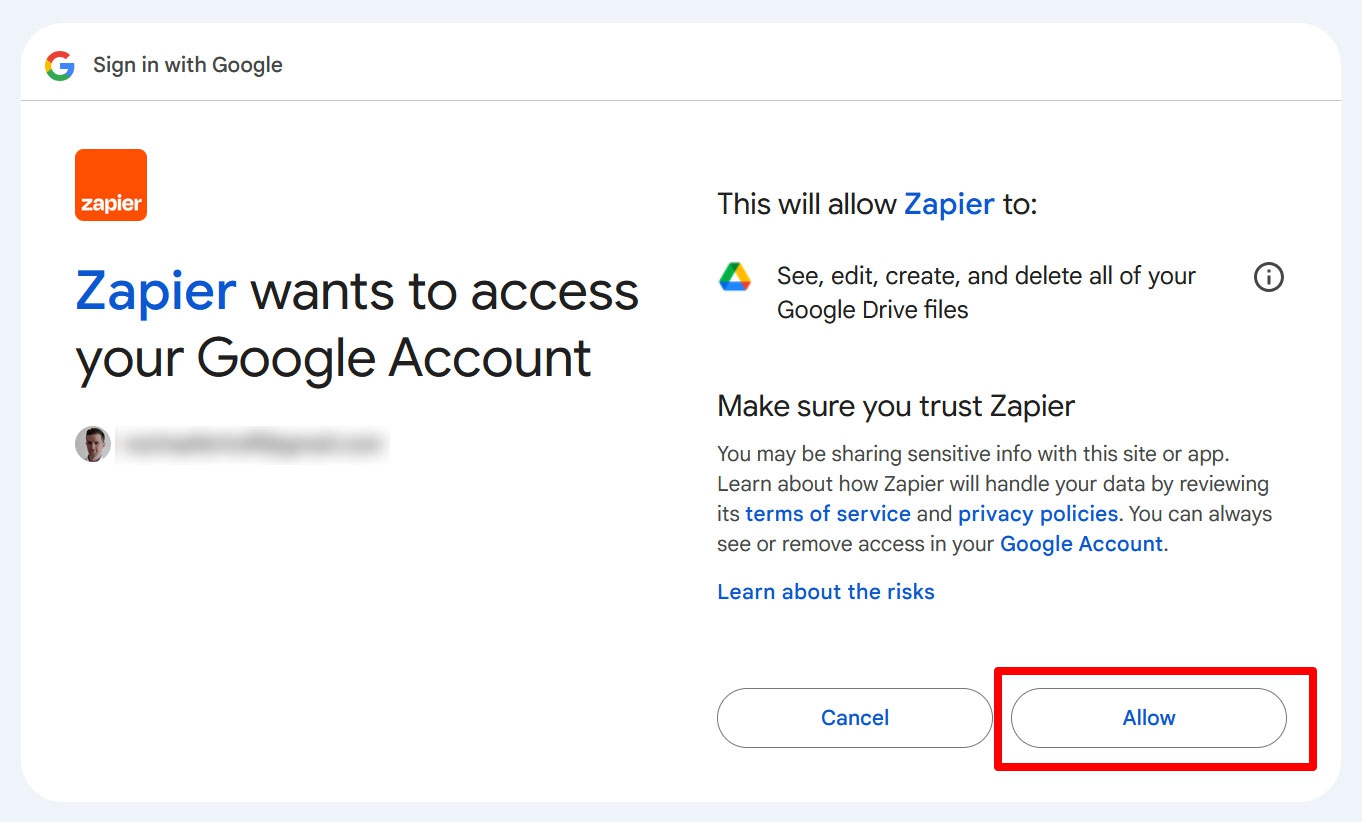
Task: Open the info icon beside Drive permission
Action: pyautogui.click(x=1268, y=277)
